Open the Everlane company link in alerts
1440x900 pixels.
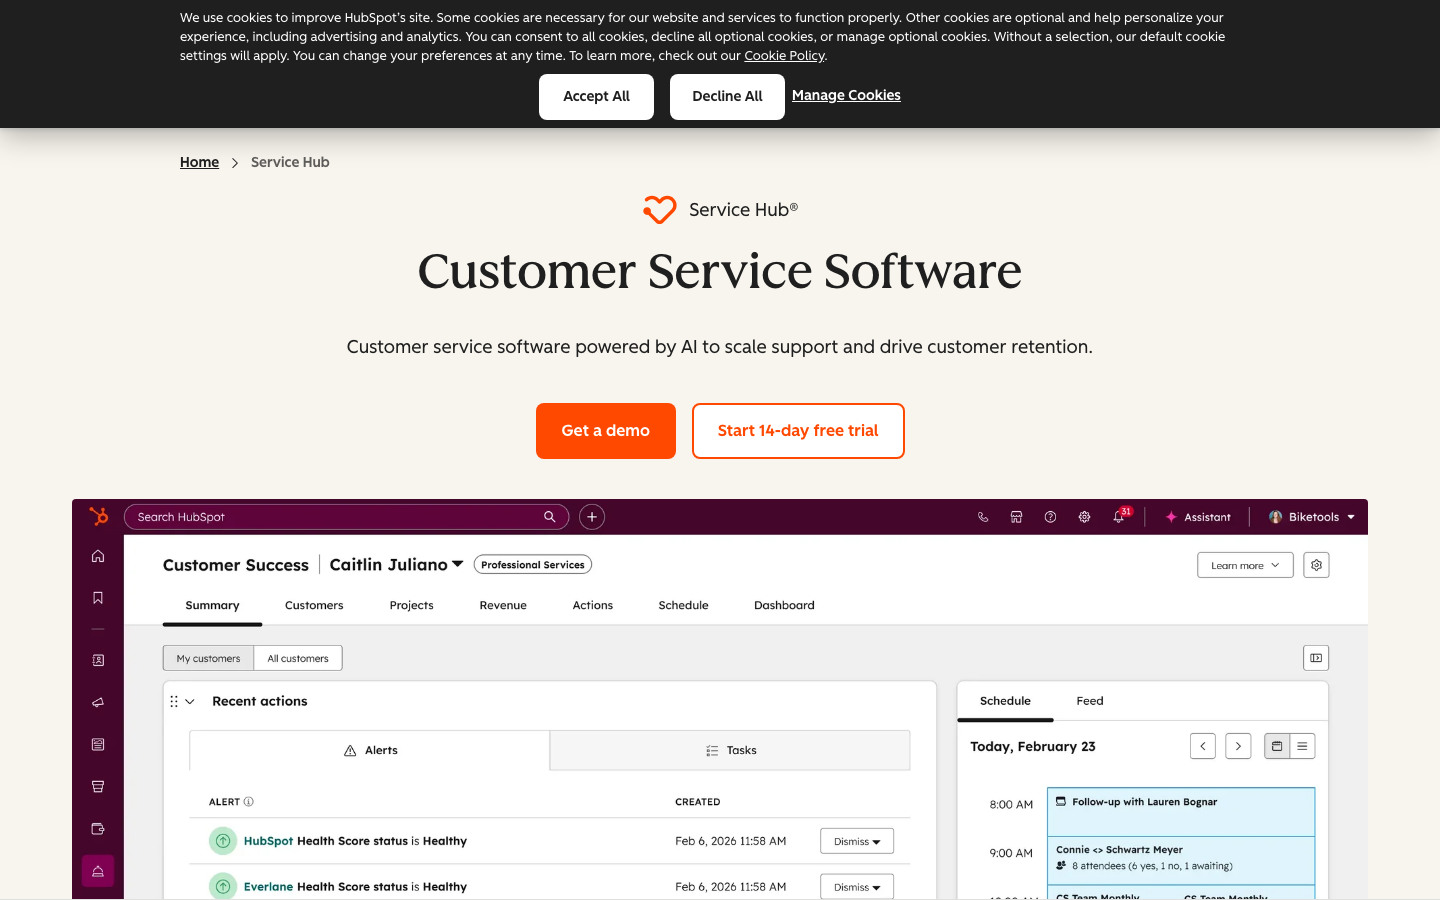click(268, 887)
